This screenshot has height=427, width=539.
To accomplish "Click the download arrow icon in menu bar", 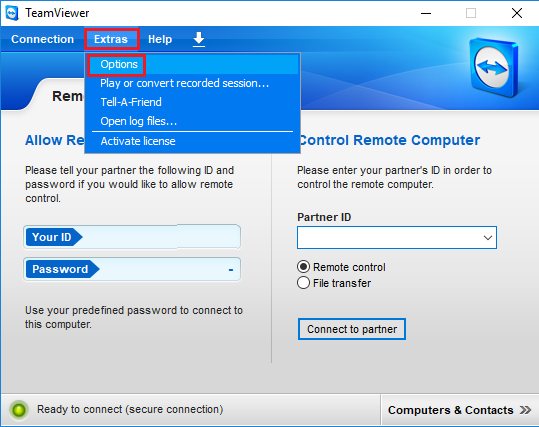I will coord(199,39).
